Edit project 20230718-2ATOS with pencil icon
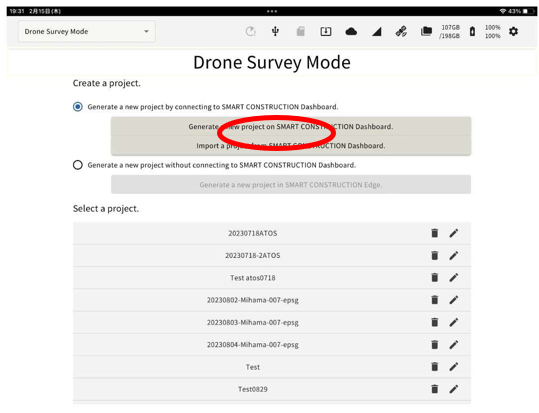The width and height of the screenshot is (539, 413). tap(454, 255)
